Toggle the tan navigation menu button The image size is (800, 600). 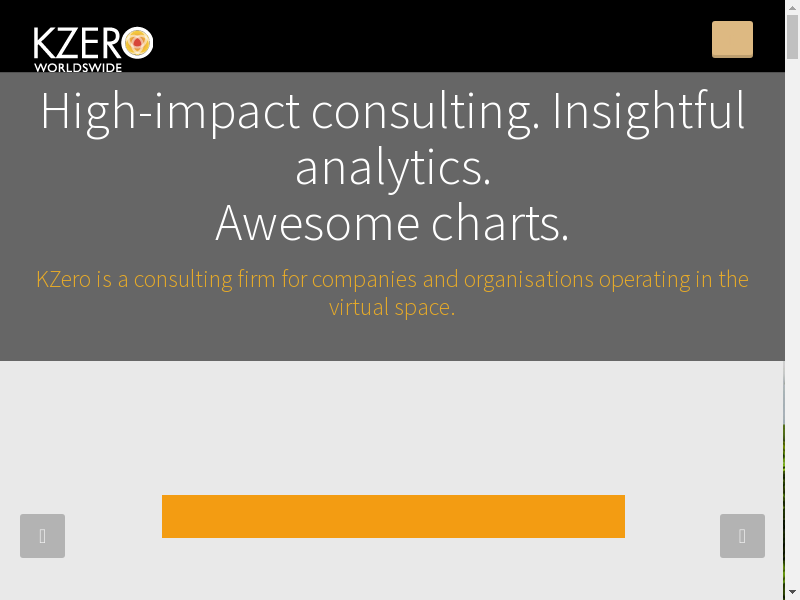click(x=732, y=39)
